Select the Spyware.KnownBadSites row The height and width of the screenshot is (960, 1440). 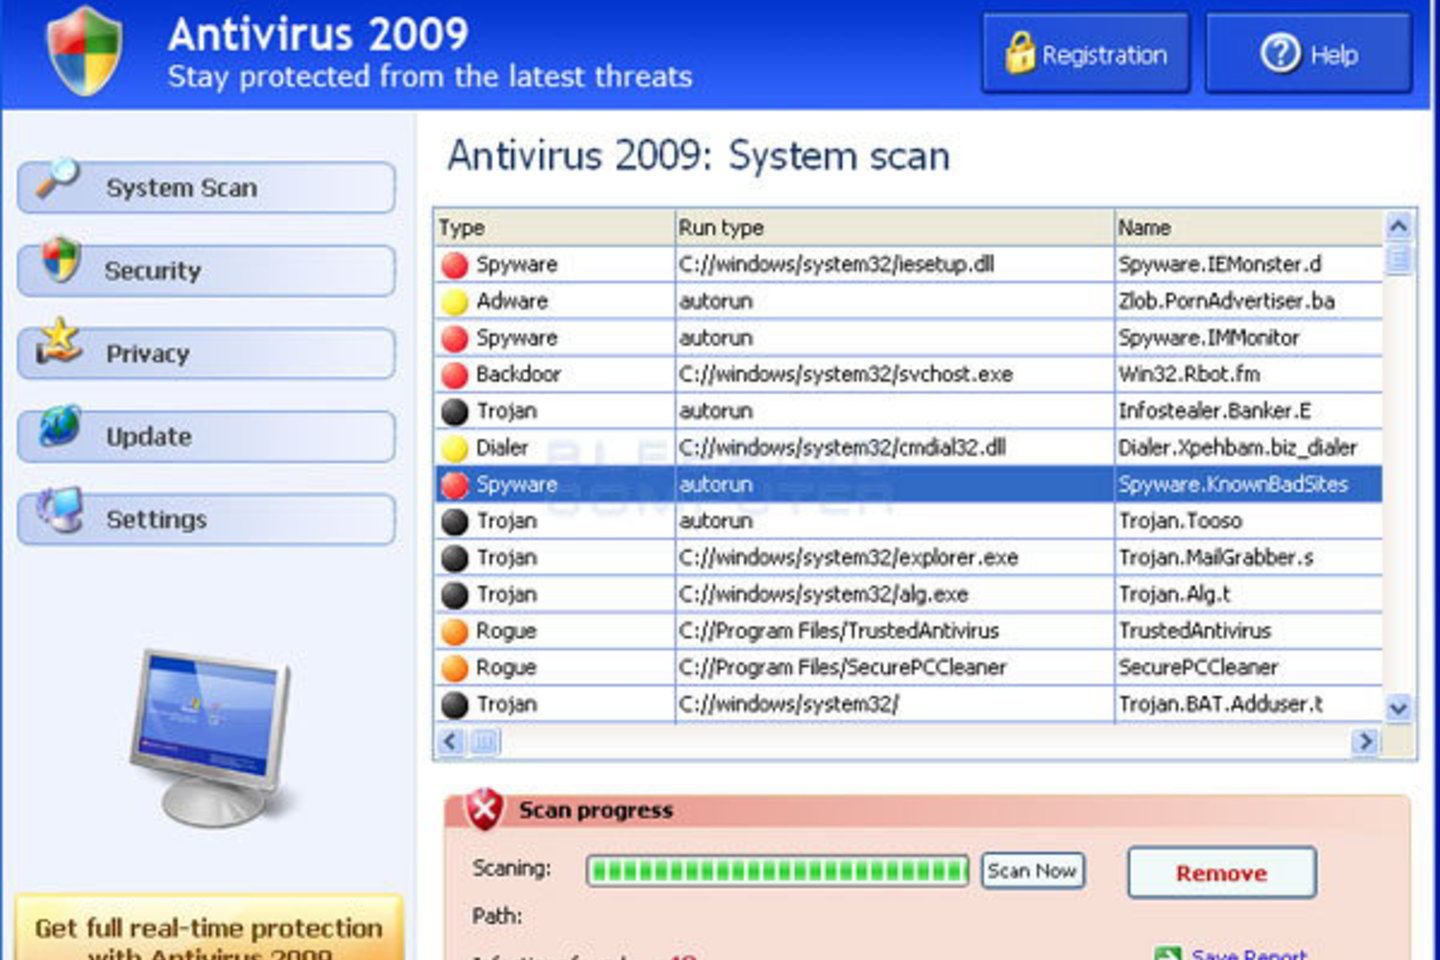click(x=909, y=485)
